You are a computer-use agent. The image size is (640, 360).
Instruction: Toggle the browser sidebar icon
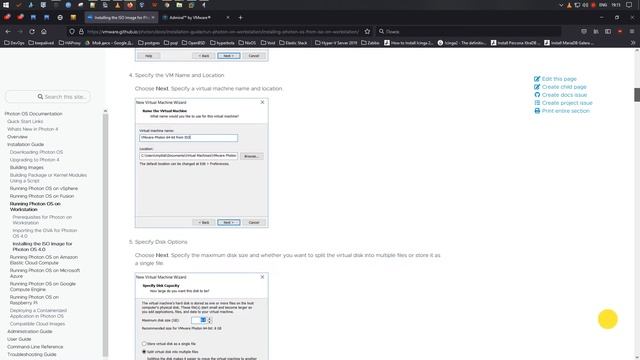[608, 31]
